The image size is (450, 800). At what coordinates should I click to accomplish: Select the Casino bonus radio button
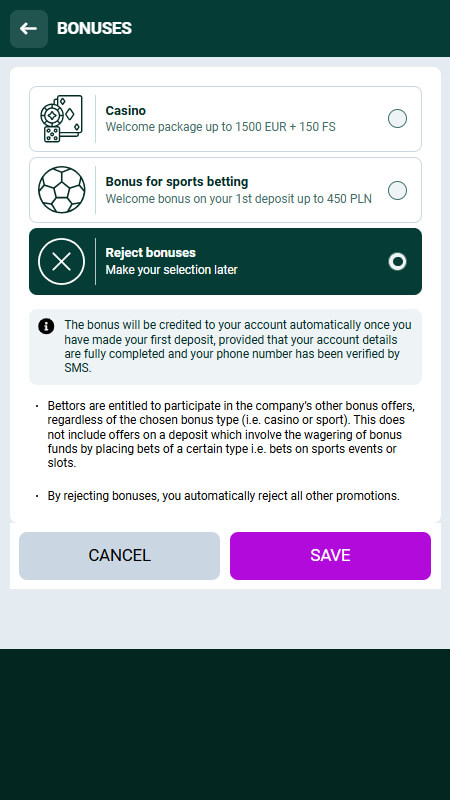pyautogui.click(x=397, y=119)
